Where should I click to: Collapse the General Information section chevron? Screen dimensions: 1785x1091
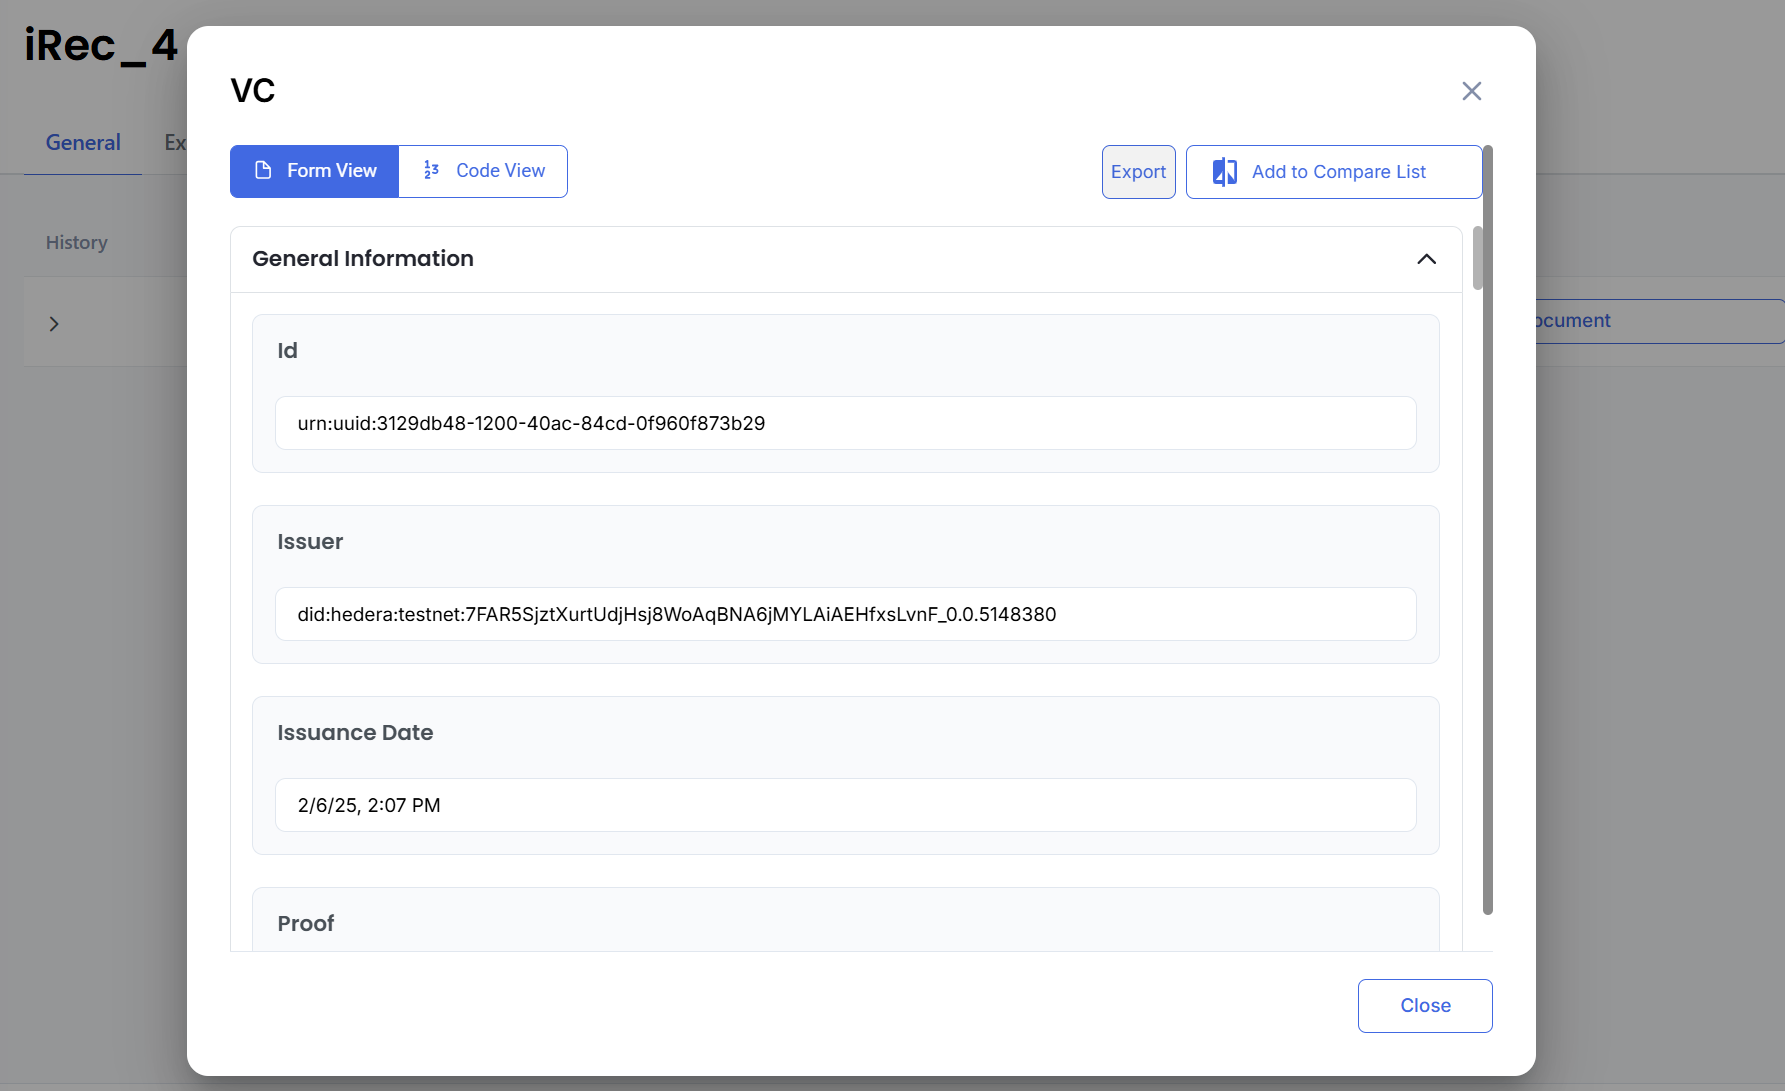coord(1426,259)
